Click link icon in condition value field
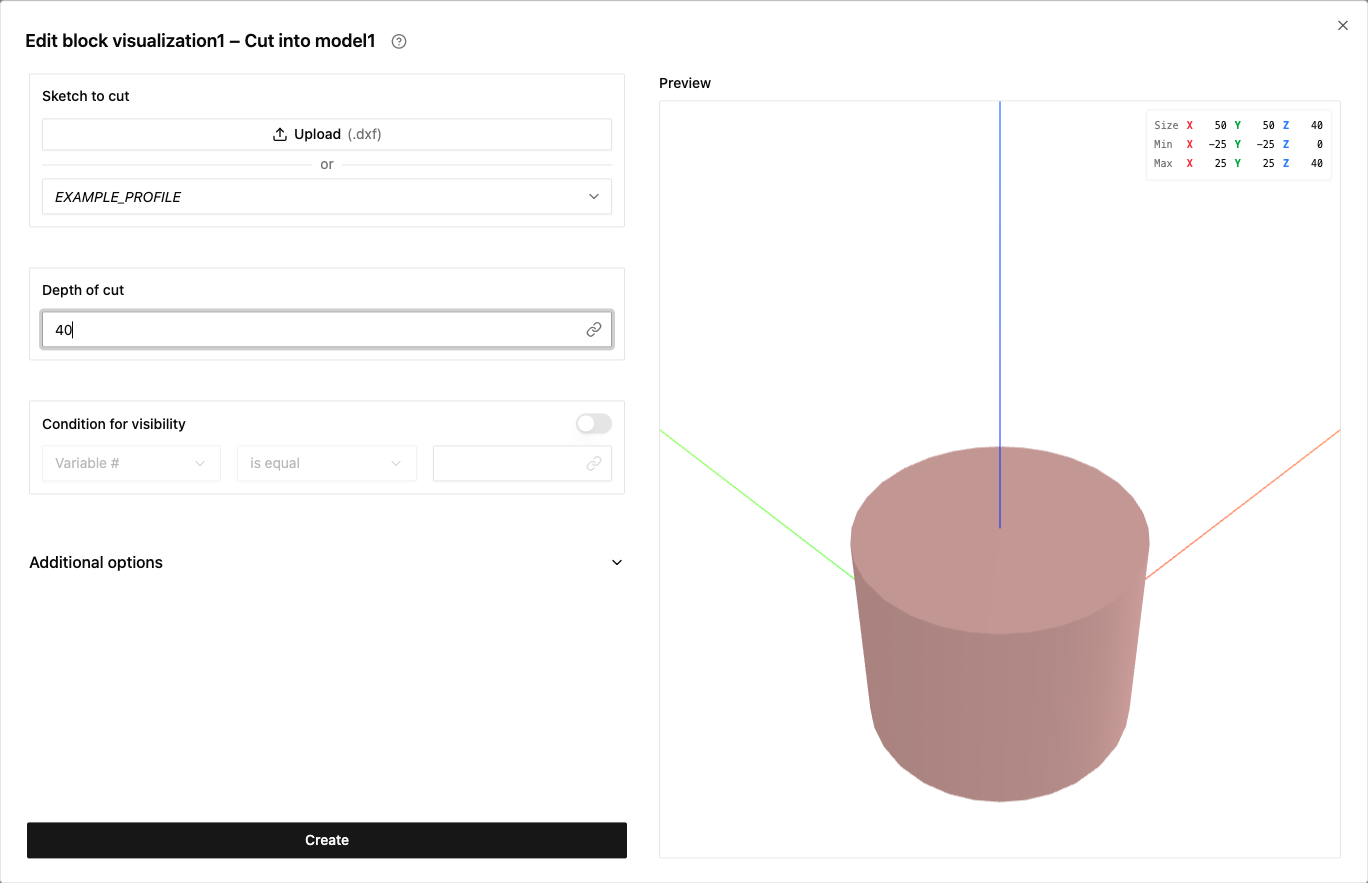The width and height of the screenshot is (1368, 883). (x=594, y=463)
